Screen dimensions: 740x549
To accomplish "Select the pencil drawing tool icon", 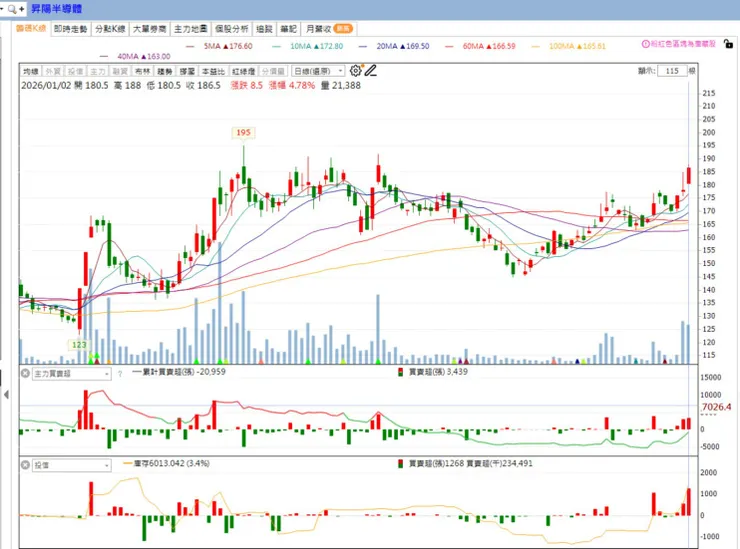I will tap(370, 71).
